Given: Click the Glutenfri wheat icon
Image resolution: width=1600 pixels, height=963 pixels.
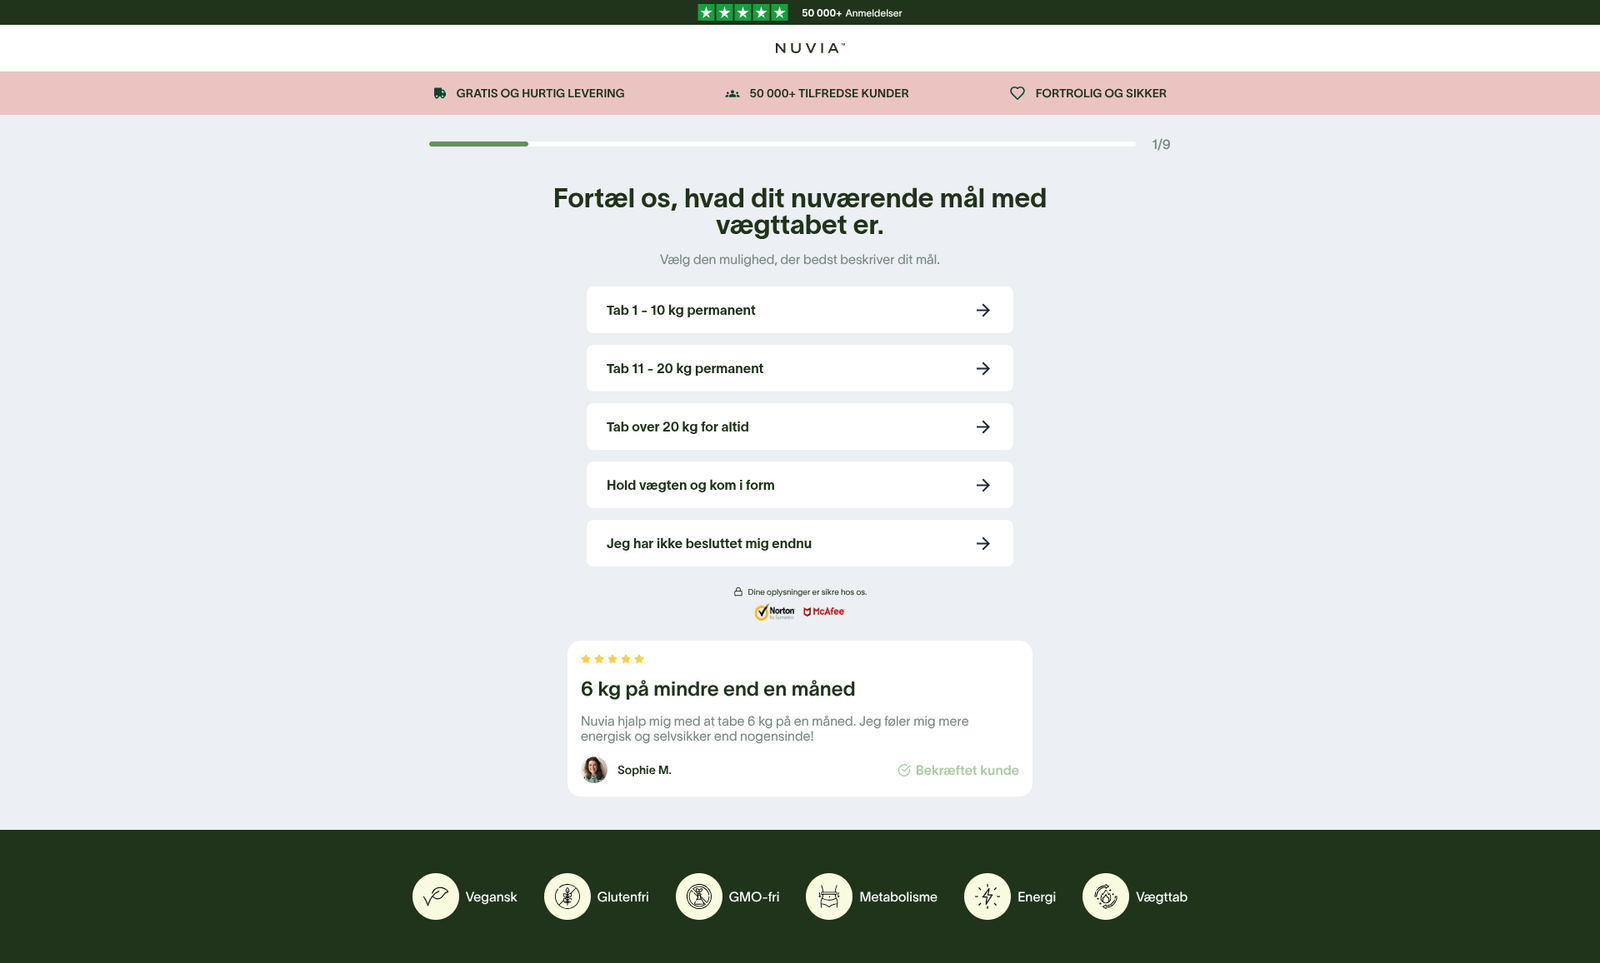Looking at the screenshot, I should click(567, 896).
